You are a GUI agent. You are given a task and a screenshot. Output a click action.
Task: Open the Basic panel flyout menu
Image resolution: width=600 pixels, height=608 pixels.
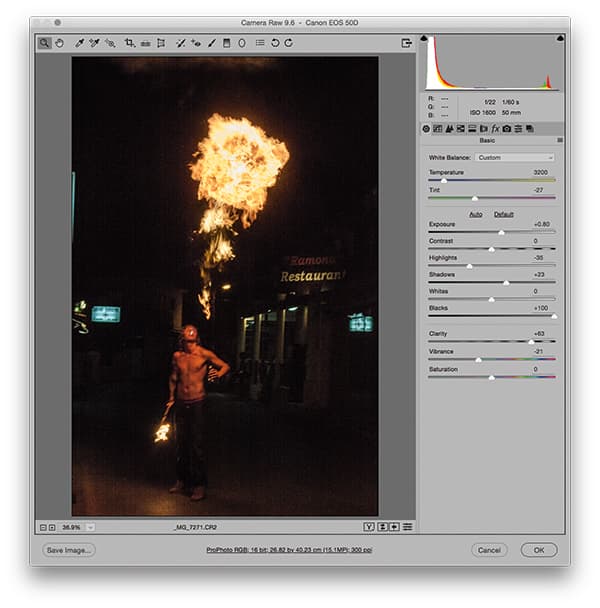click(560, 140)
